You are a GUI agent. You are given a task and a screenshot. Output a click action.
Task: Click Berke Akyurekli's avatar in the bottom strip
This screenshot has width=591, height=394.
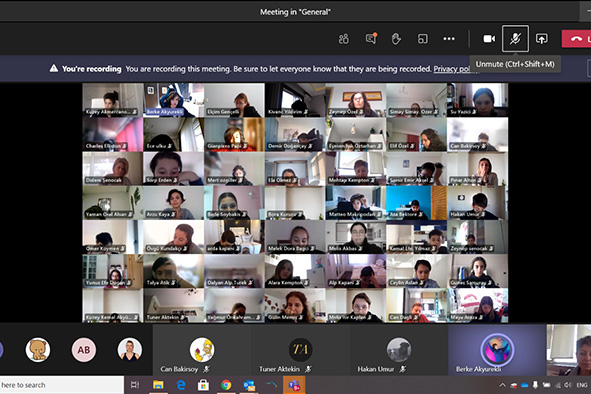[497, 350]
